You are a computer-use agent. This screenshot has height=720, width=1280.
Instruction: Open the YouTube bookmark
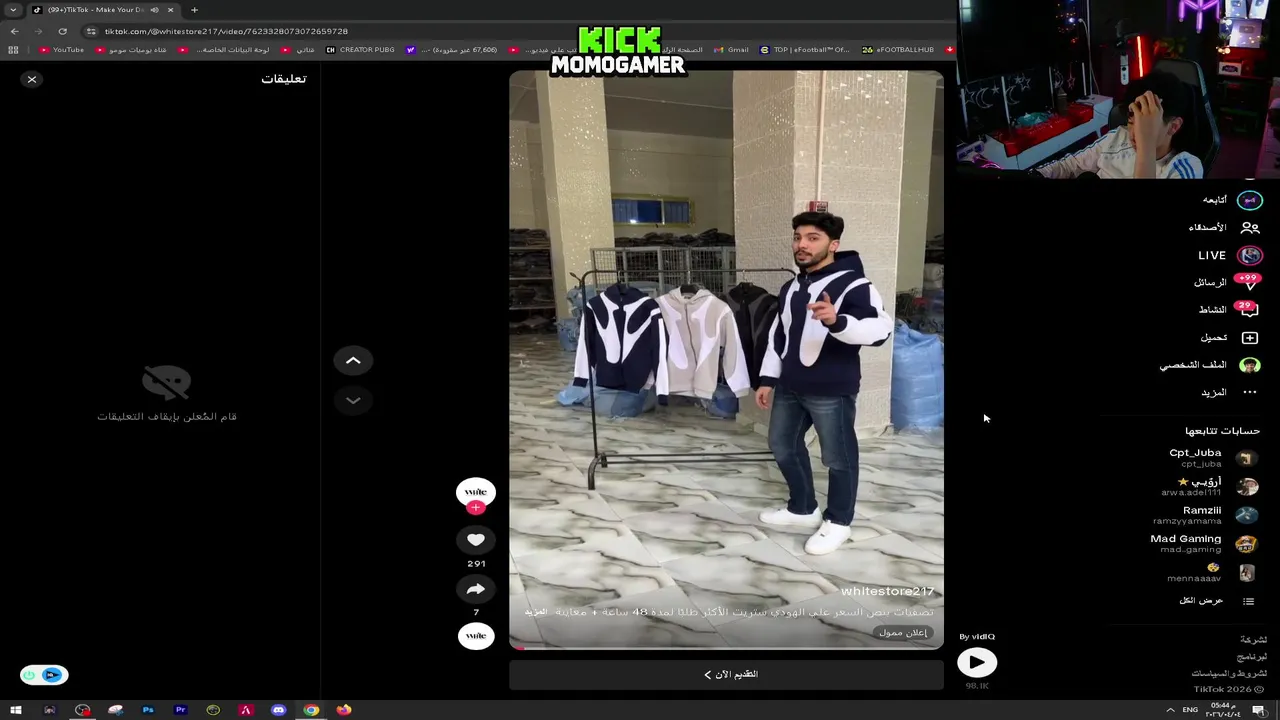(x=62, y=50)
